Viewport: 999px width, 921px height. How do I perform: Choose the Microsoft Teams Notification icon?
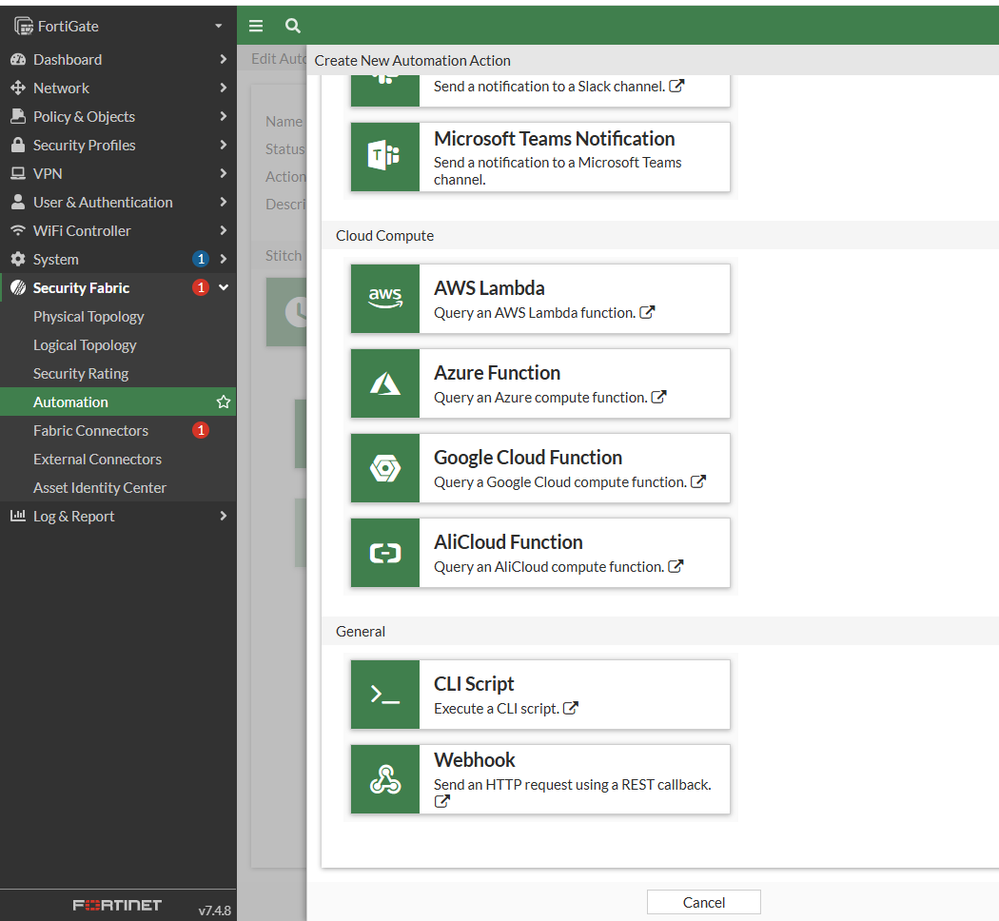385,157
